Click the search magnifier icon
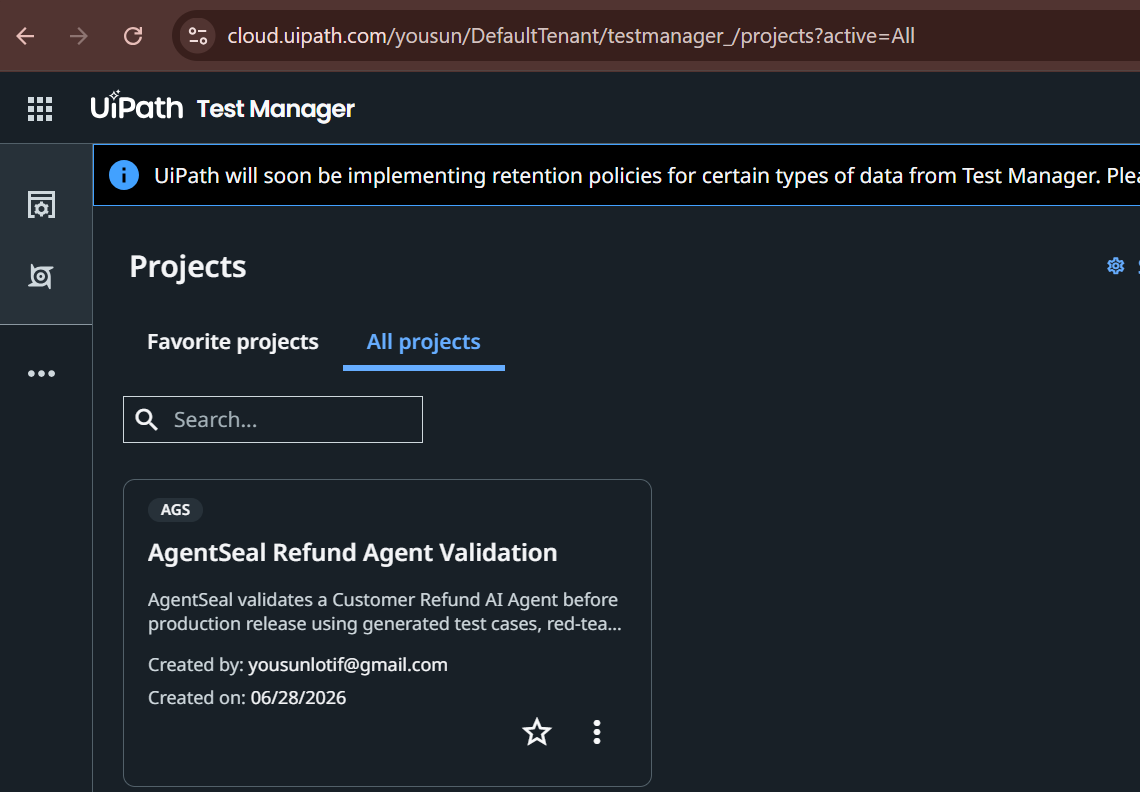The height and width of the screenshot is (792, 1140). click(146, 420)
